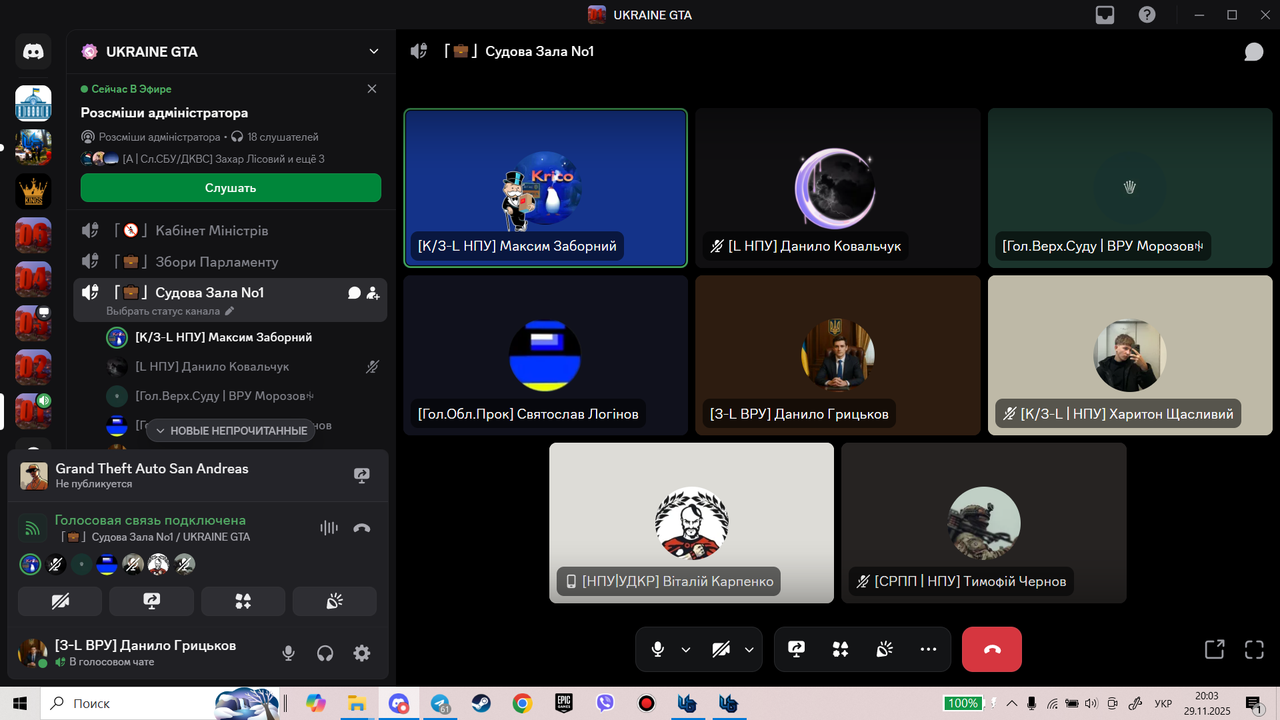Open Discord direct messages home icon

(x=33, y=51)
